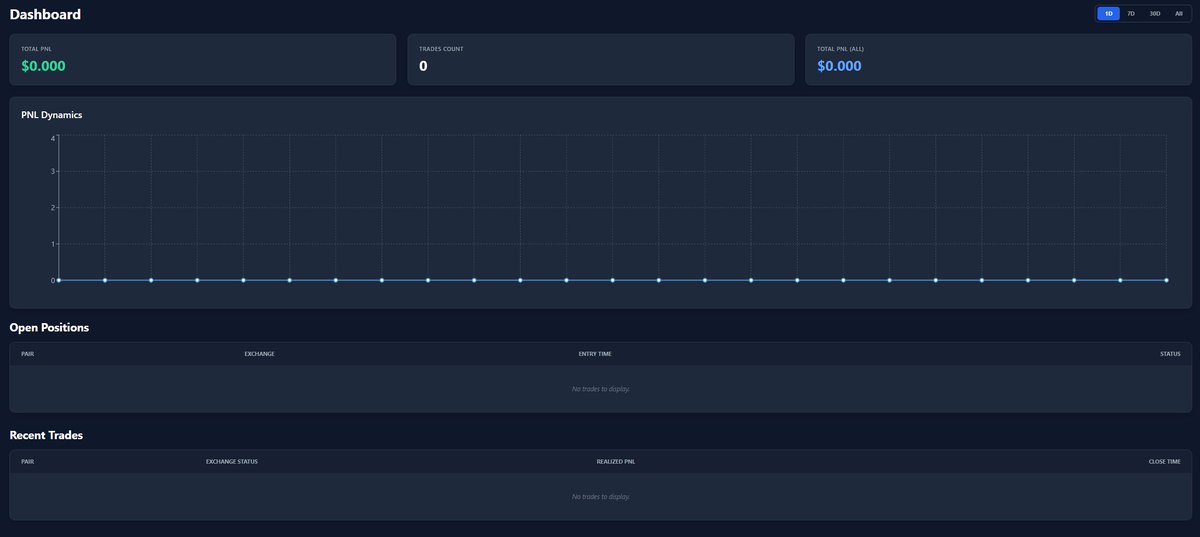
Task: Switch to the 30D time range
Action: (1155, 14)
